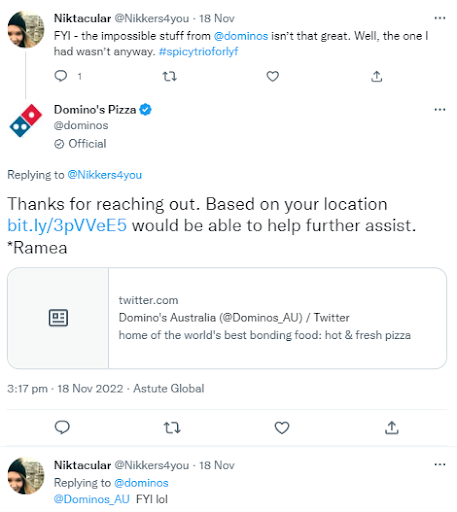Open Niktacular's avatar on the top tweet

(26, 29)
